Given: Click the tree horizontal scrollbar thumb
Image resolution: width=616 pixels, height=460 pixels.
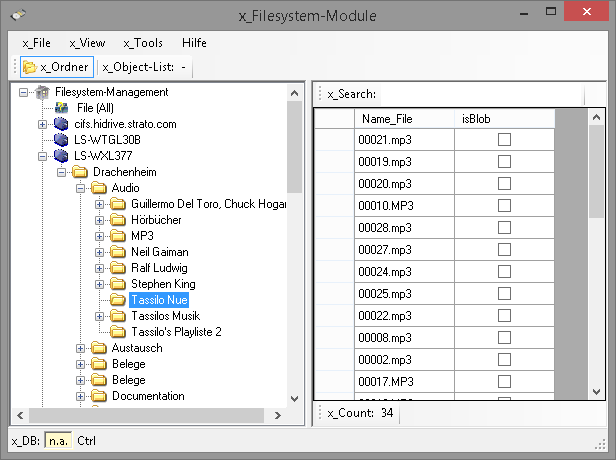Looking at the screenshot, I should [146, 415].
